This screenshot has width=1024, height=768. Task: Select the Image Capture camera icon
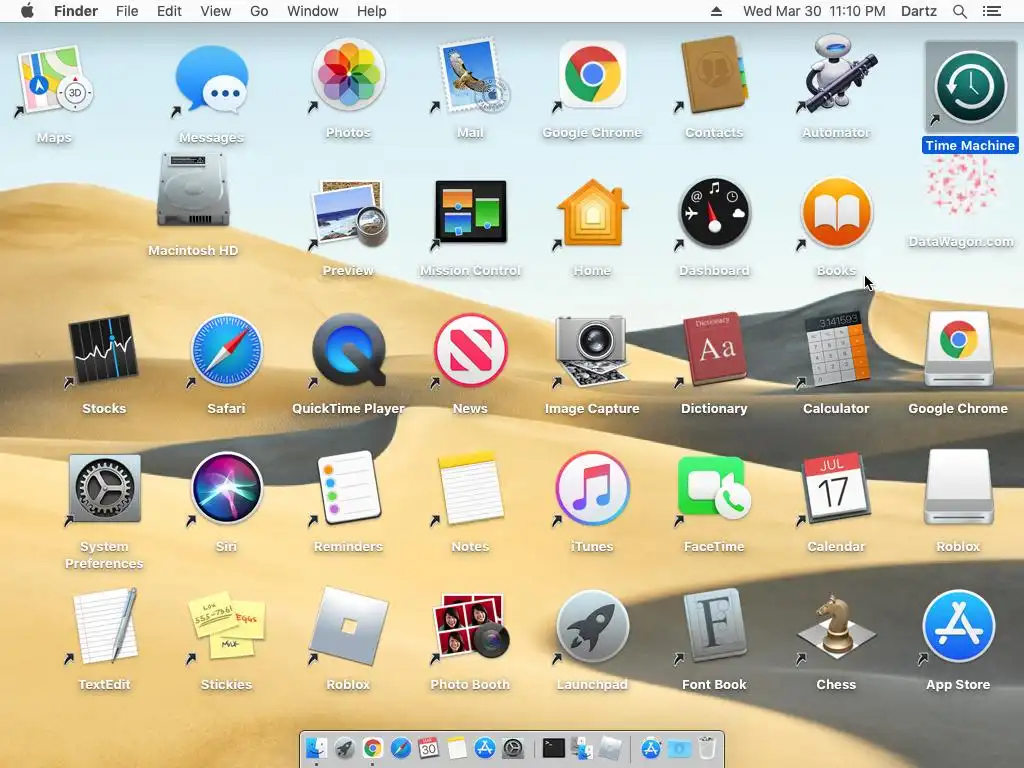(592, 351)
